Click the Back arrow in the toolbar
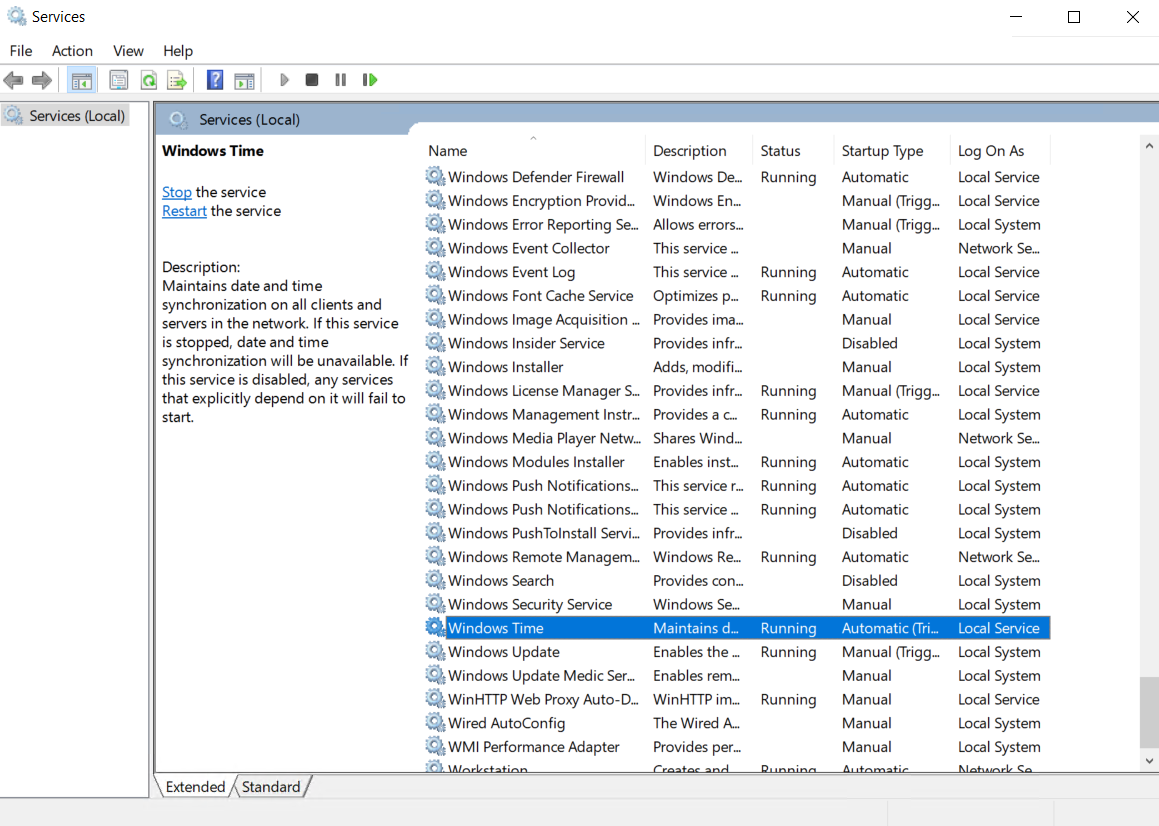 [x=13, y=80]
